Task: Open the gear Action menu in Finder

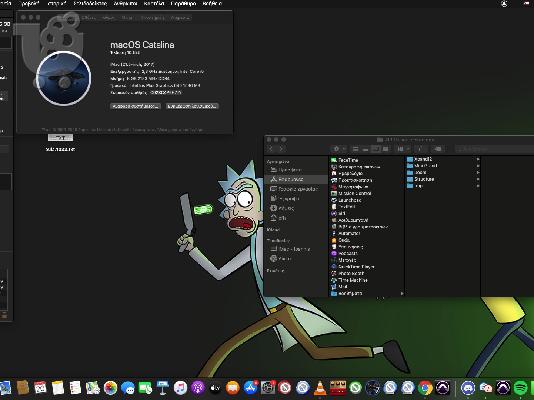Action: pyautogui.click(x=338, y=149)
